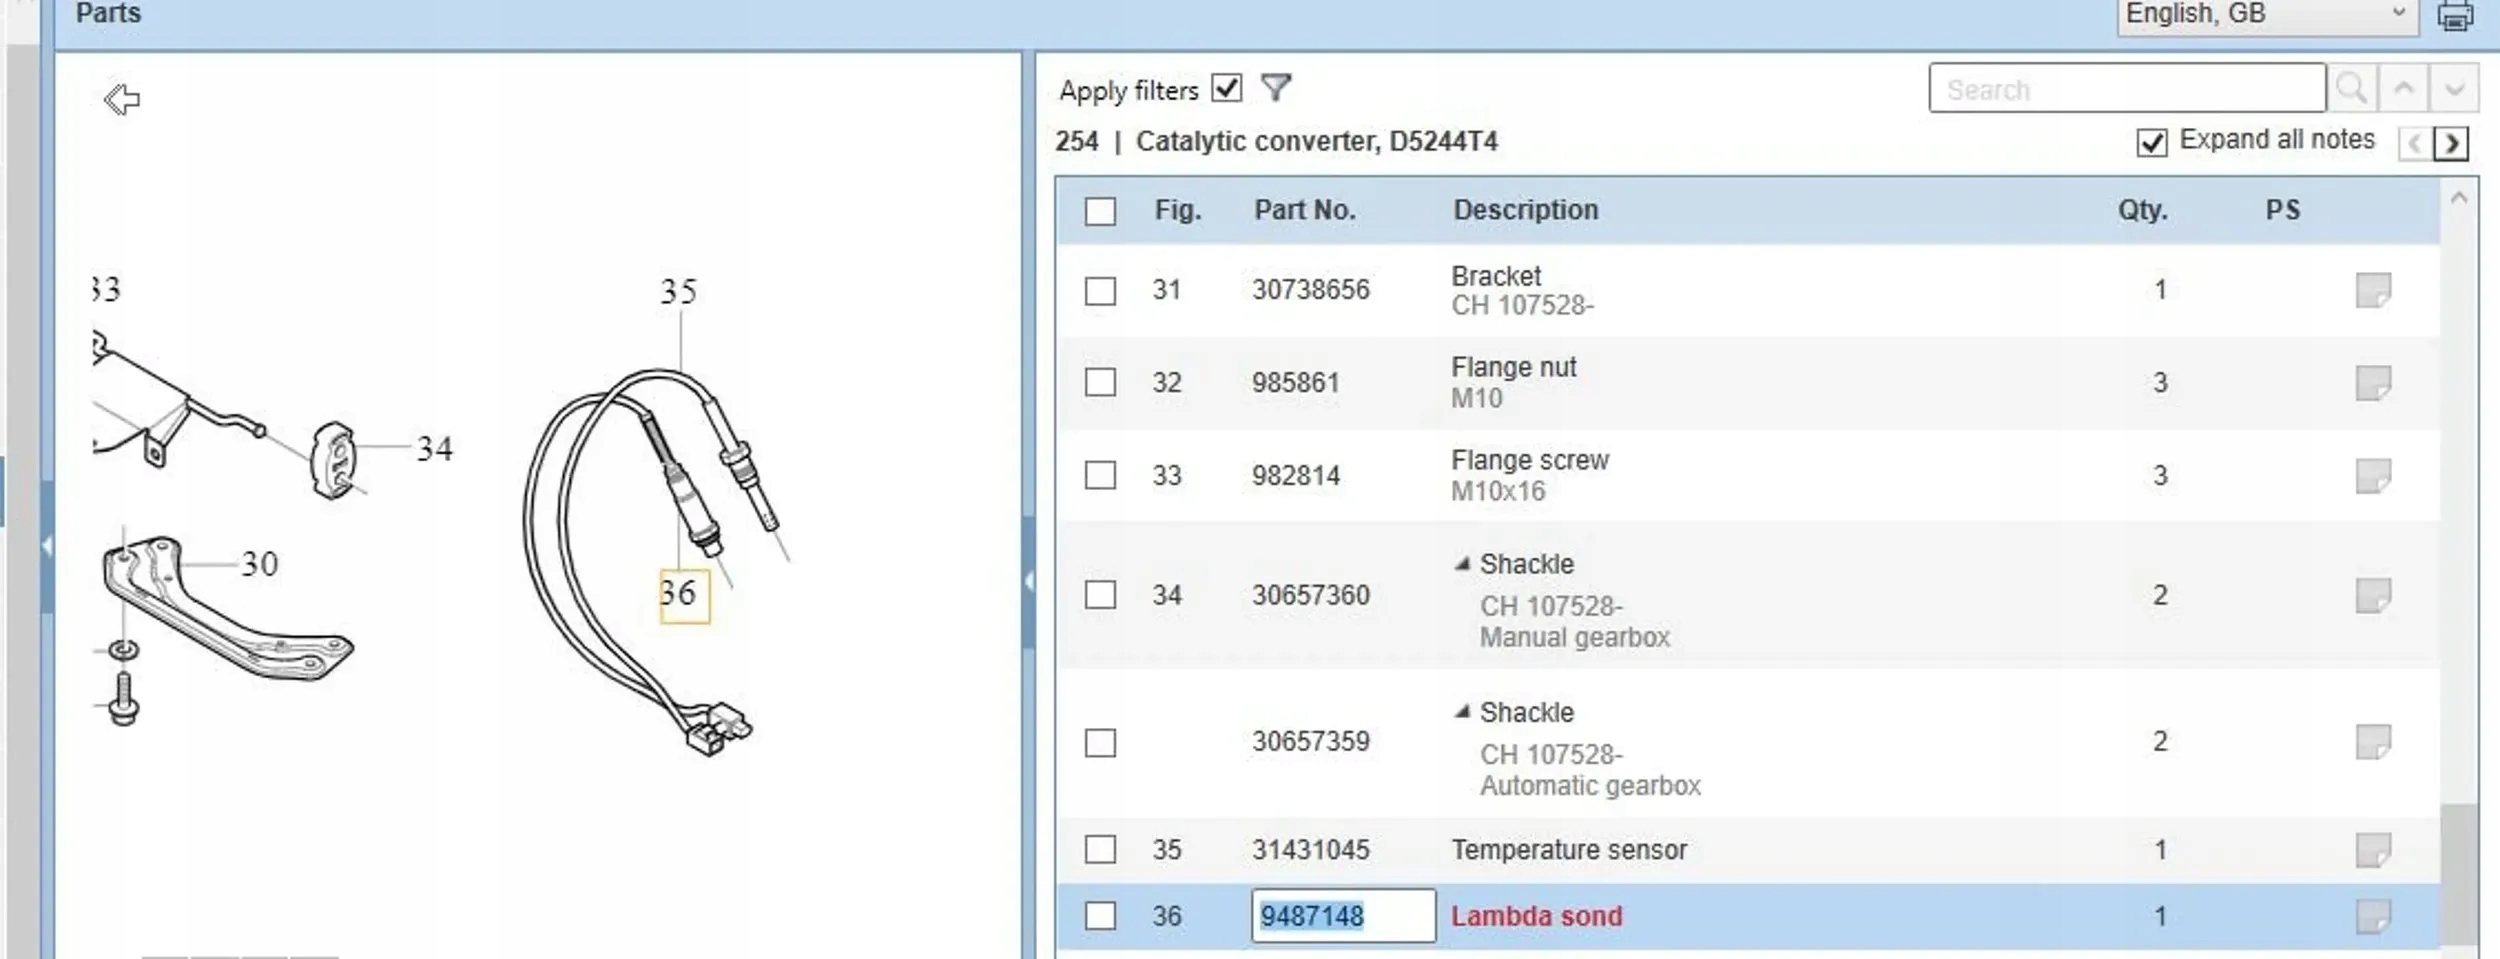2500x959 pixels.
Task: Select the checkbox for Flange nut row
Action: point(1100,382)
